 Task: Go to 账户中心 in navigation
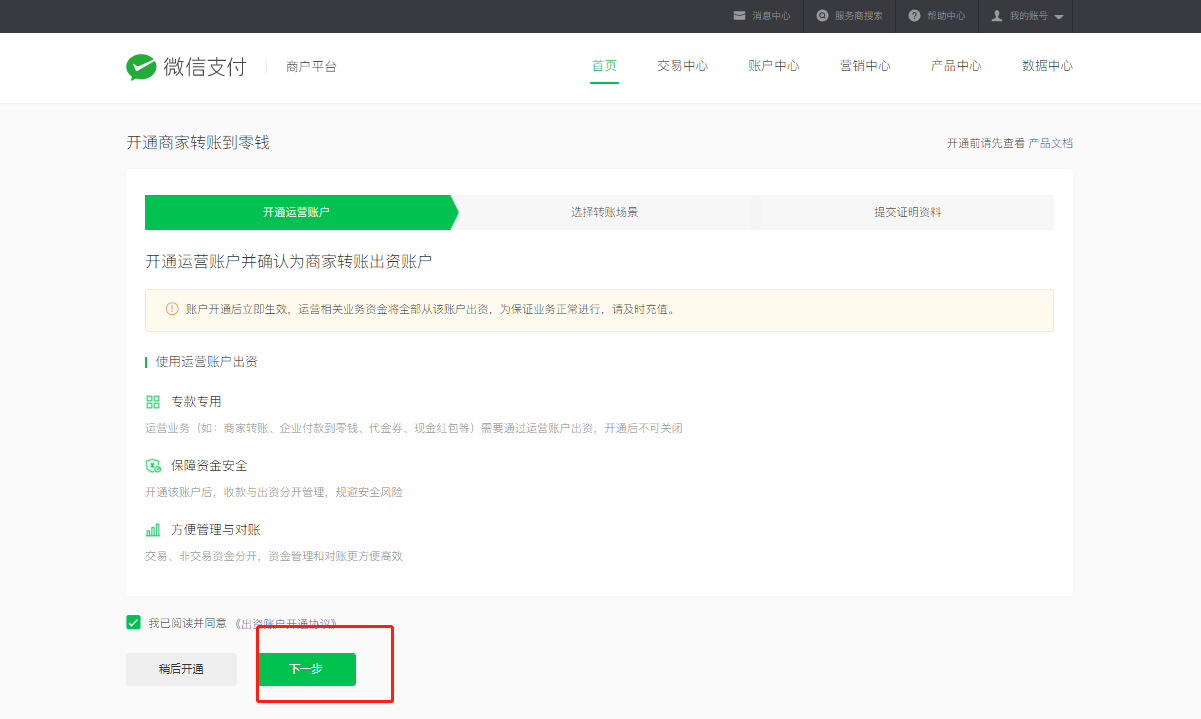click(773, 66)
